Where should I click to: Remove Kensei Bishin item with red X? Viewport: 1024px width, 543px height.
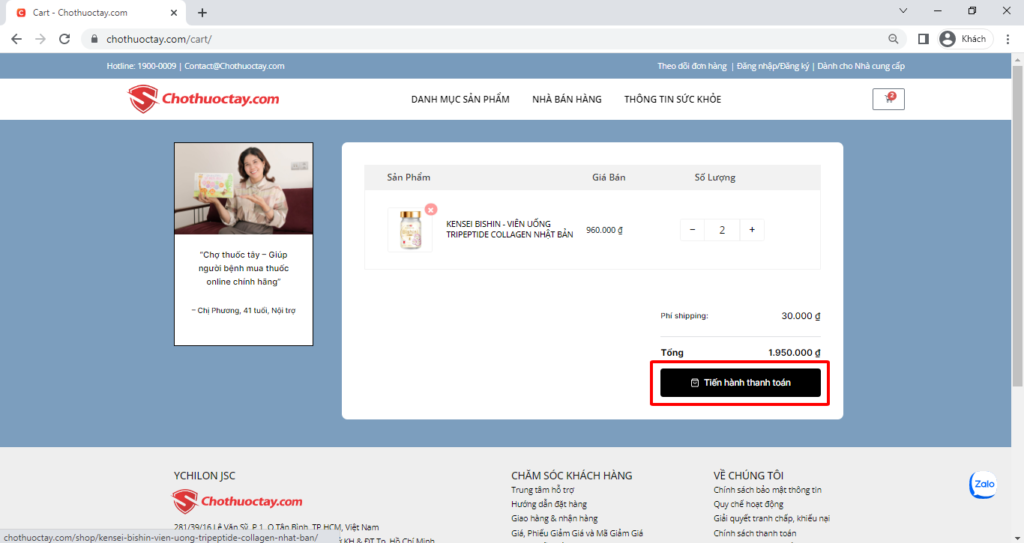pyautogui.click(x=430, y=209)
